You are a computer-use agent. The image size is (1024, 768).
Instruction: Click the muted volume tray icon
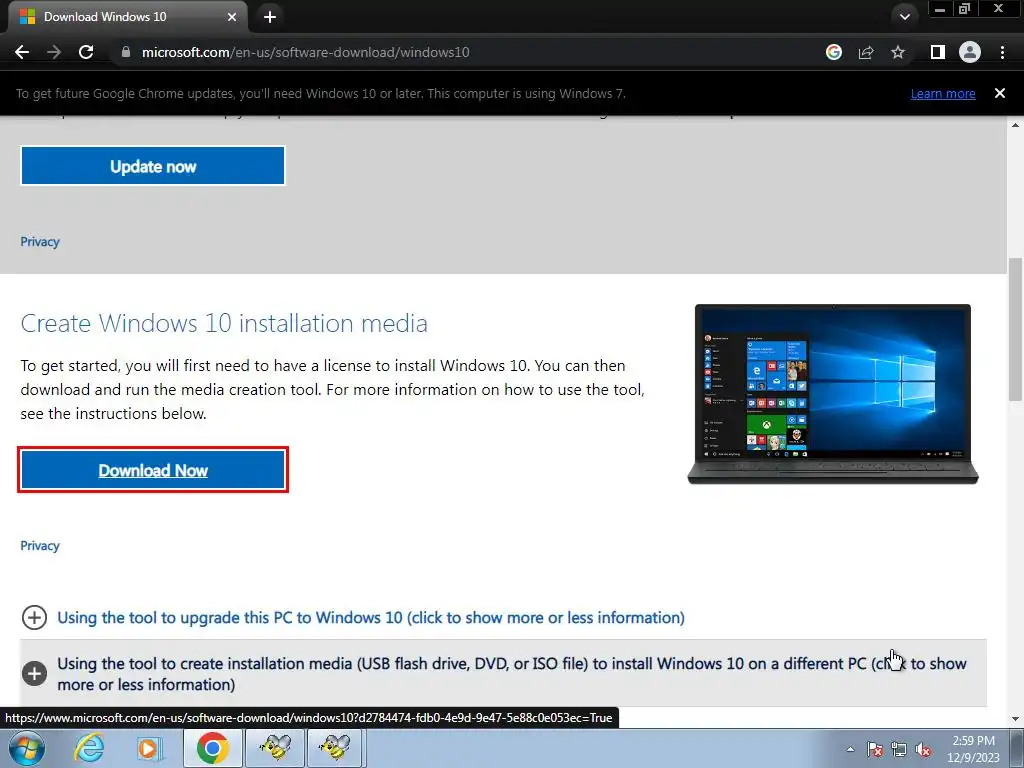923,749
